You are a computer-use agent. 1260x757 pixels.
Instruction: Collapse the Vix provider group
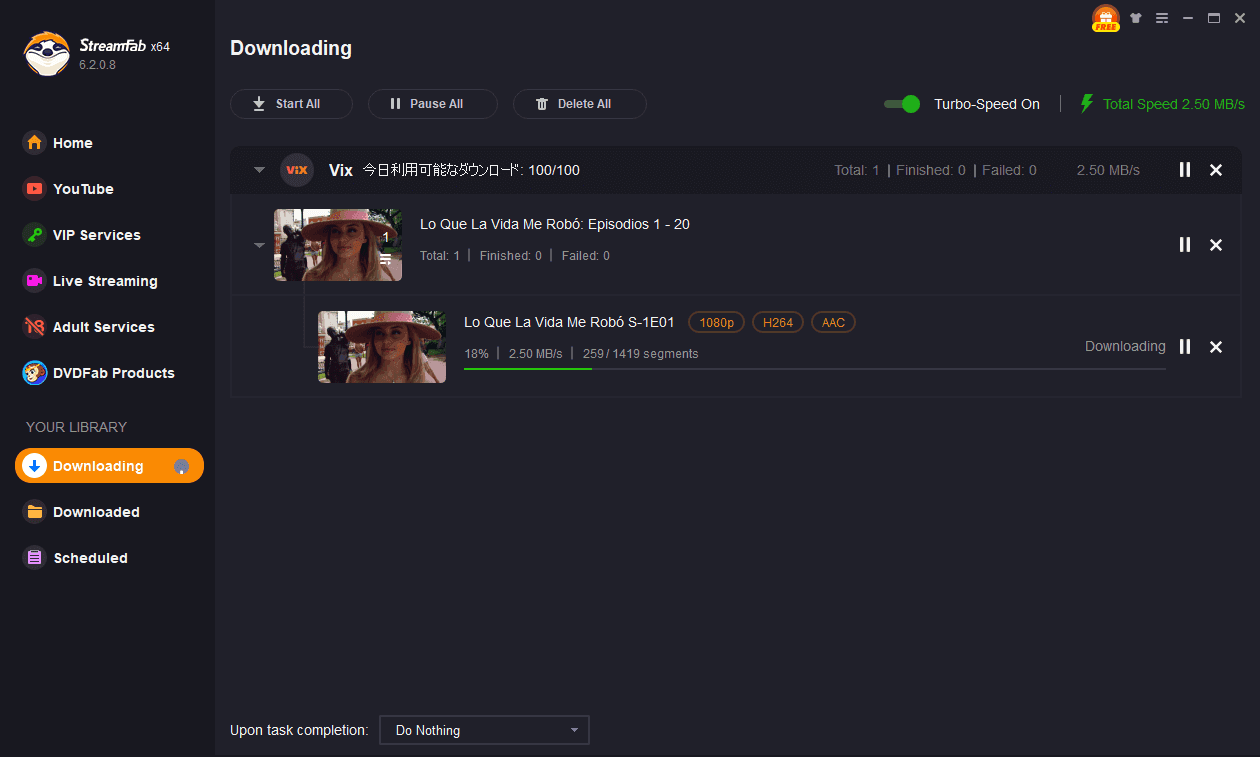pyautogui.click(x=260, y=170)
